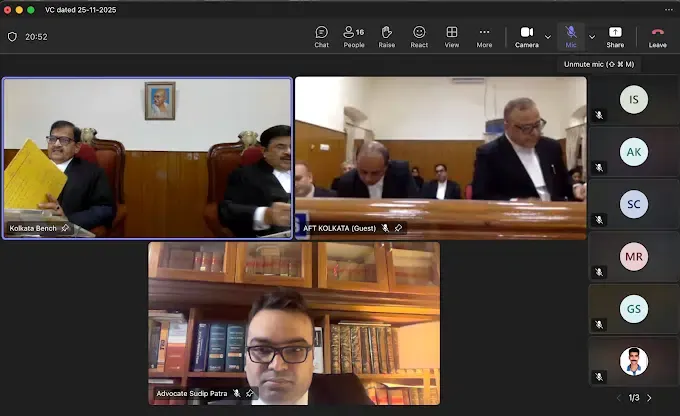Click the pin icon on Kolkata Bench
The width and height of the screenshot is (680, 416).
click(65, 228)
